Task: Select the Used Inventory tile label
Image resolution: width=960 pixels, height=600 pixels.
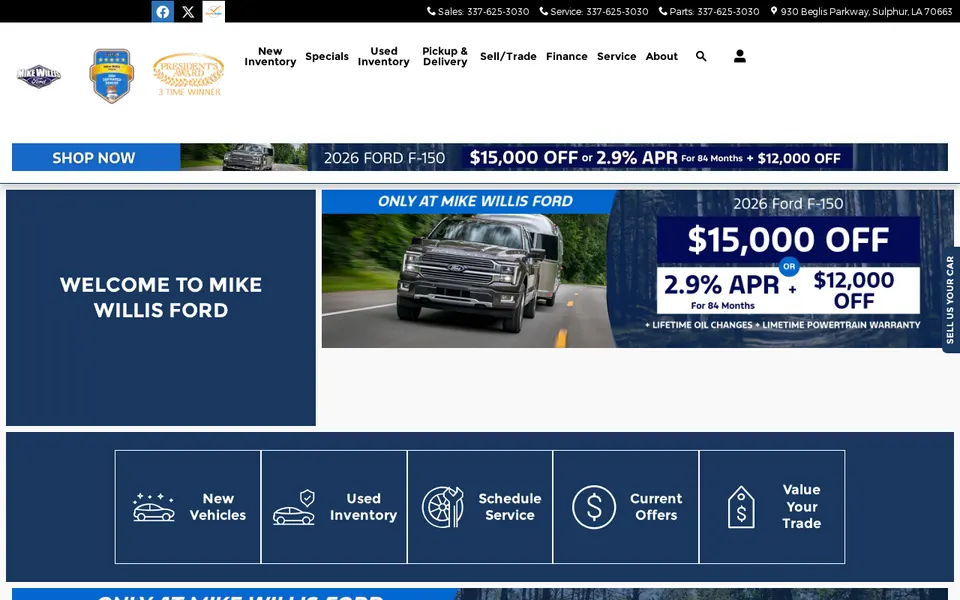Action: [x=364, y=507]
